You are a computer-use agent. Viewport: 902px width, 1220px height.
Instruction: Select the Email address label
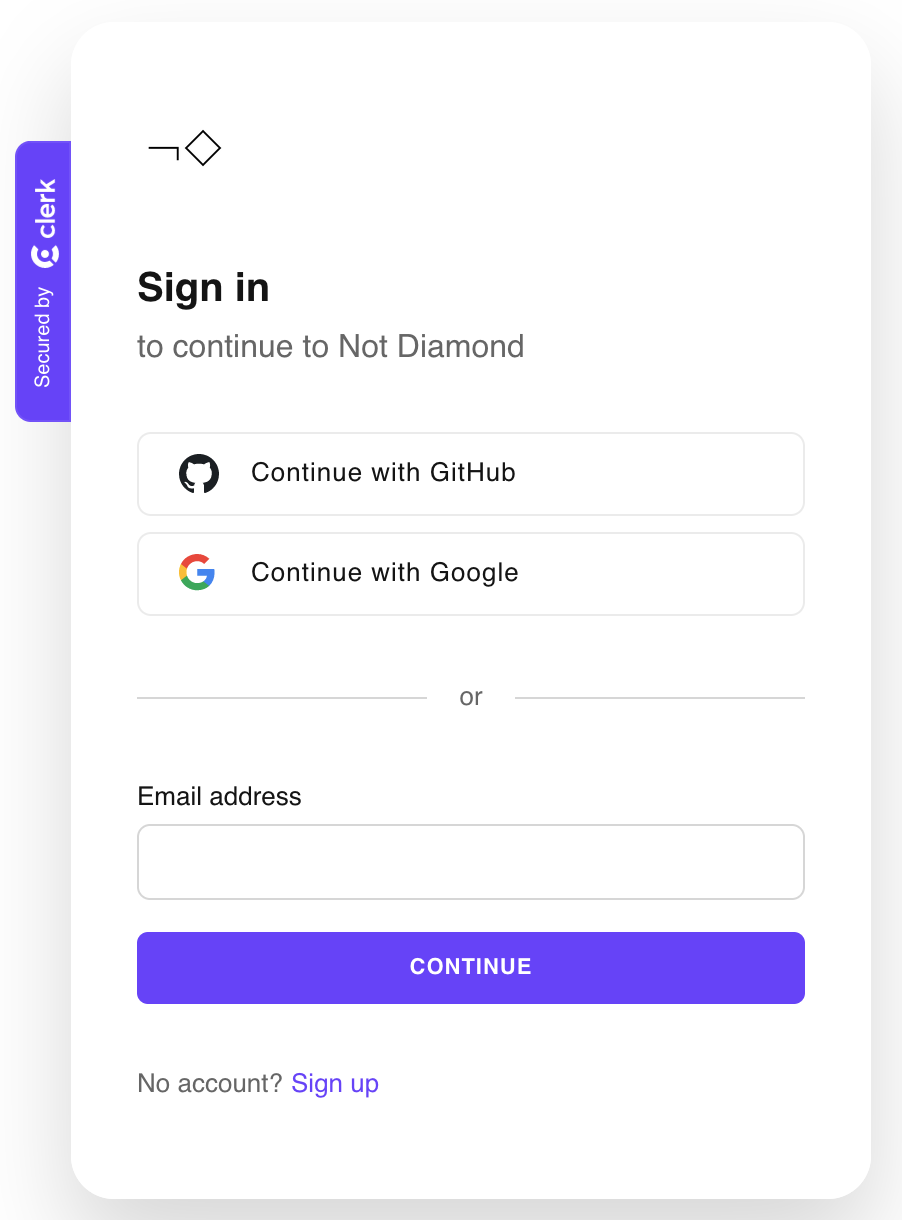(218, 796)
